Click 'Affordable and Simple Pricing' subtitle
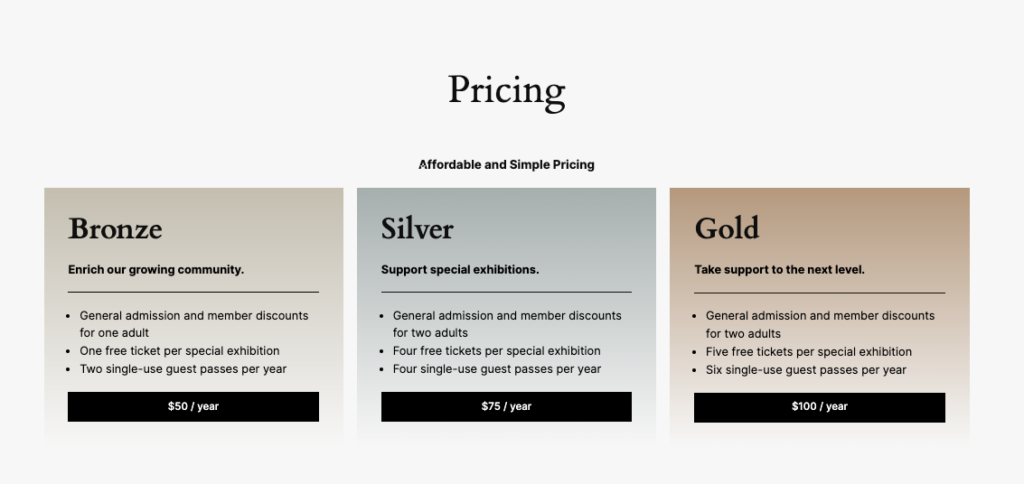Screen dimensions: 1024x484 point(506,164)
